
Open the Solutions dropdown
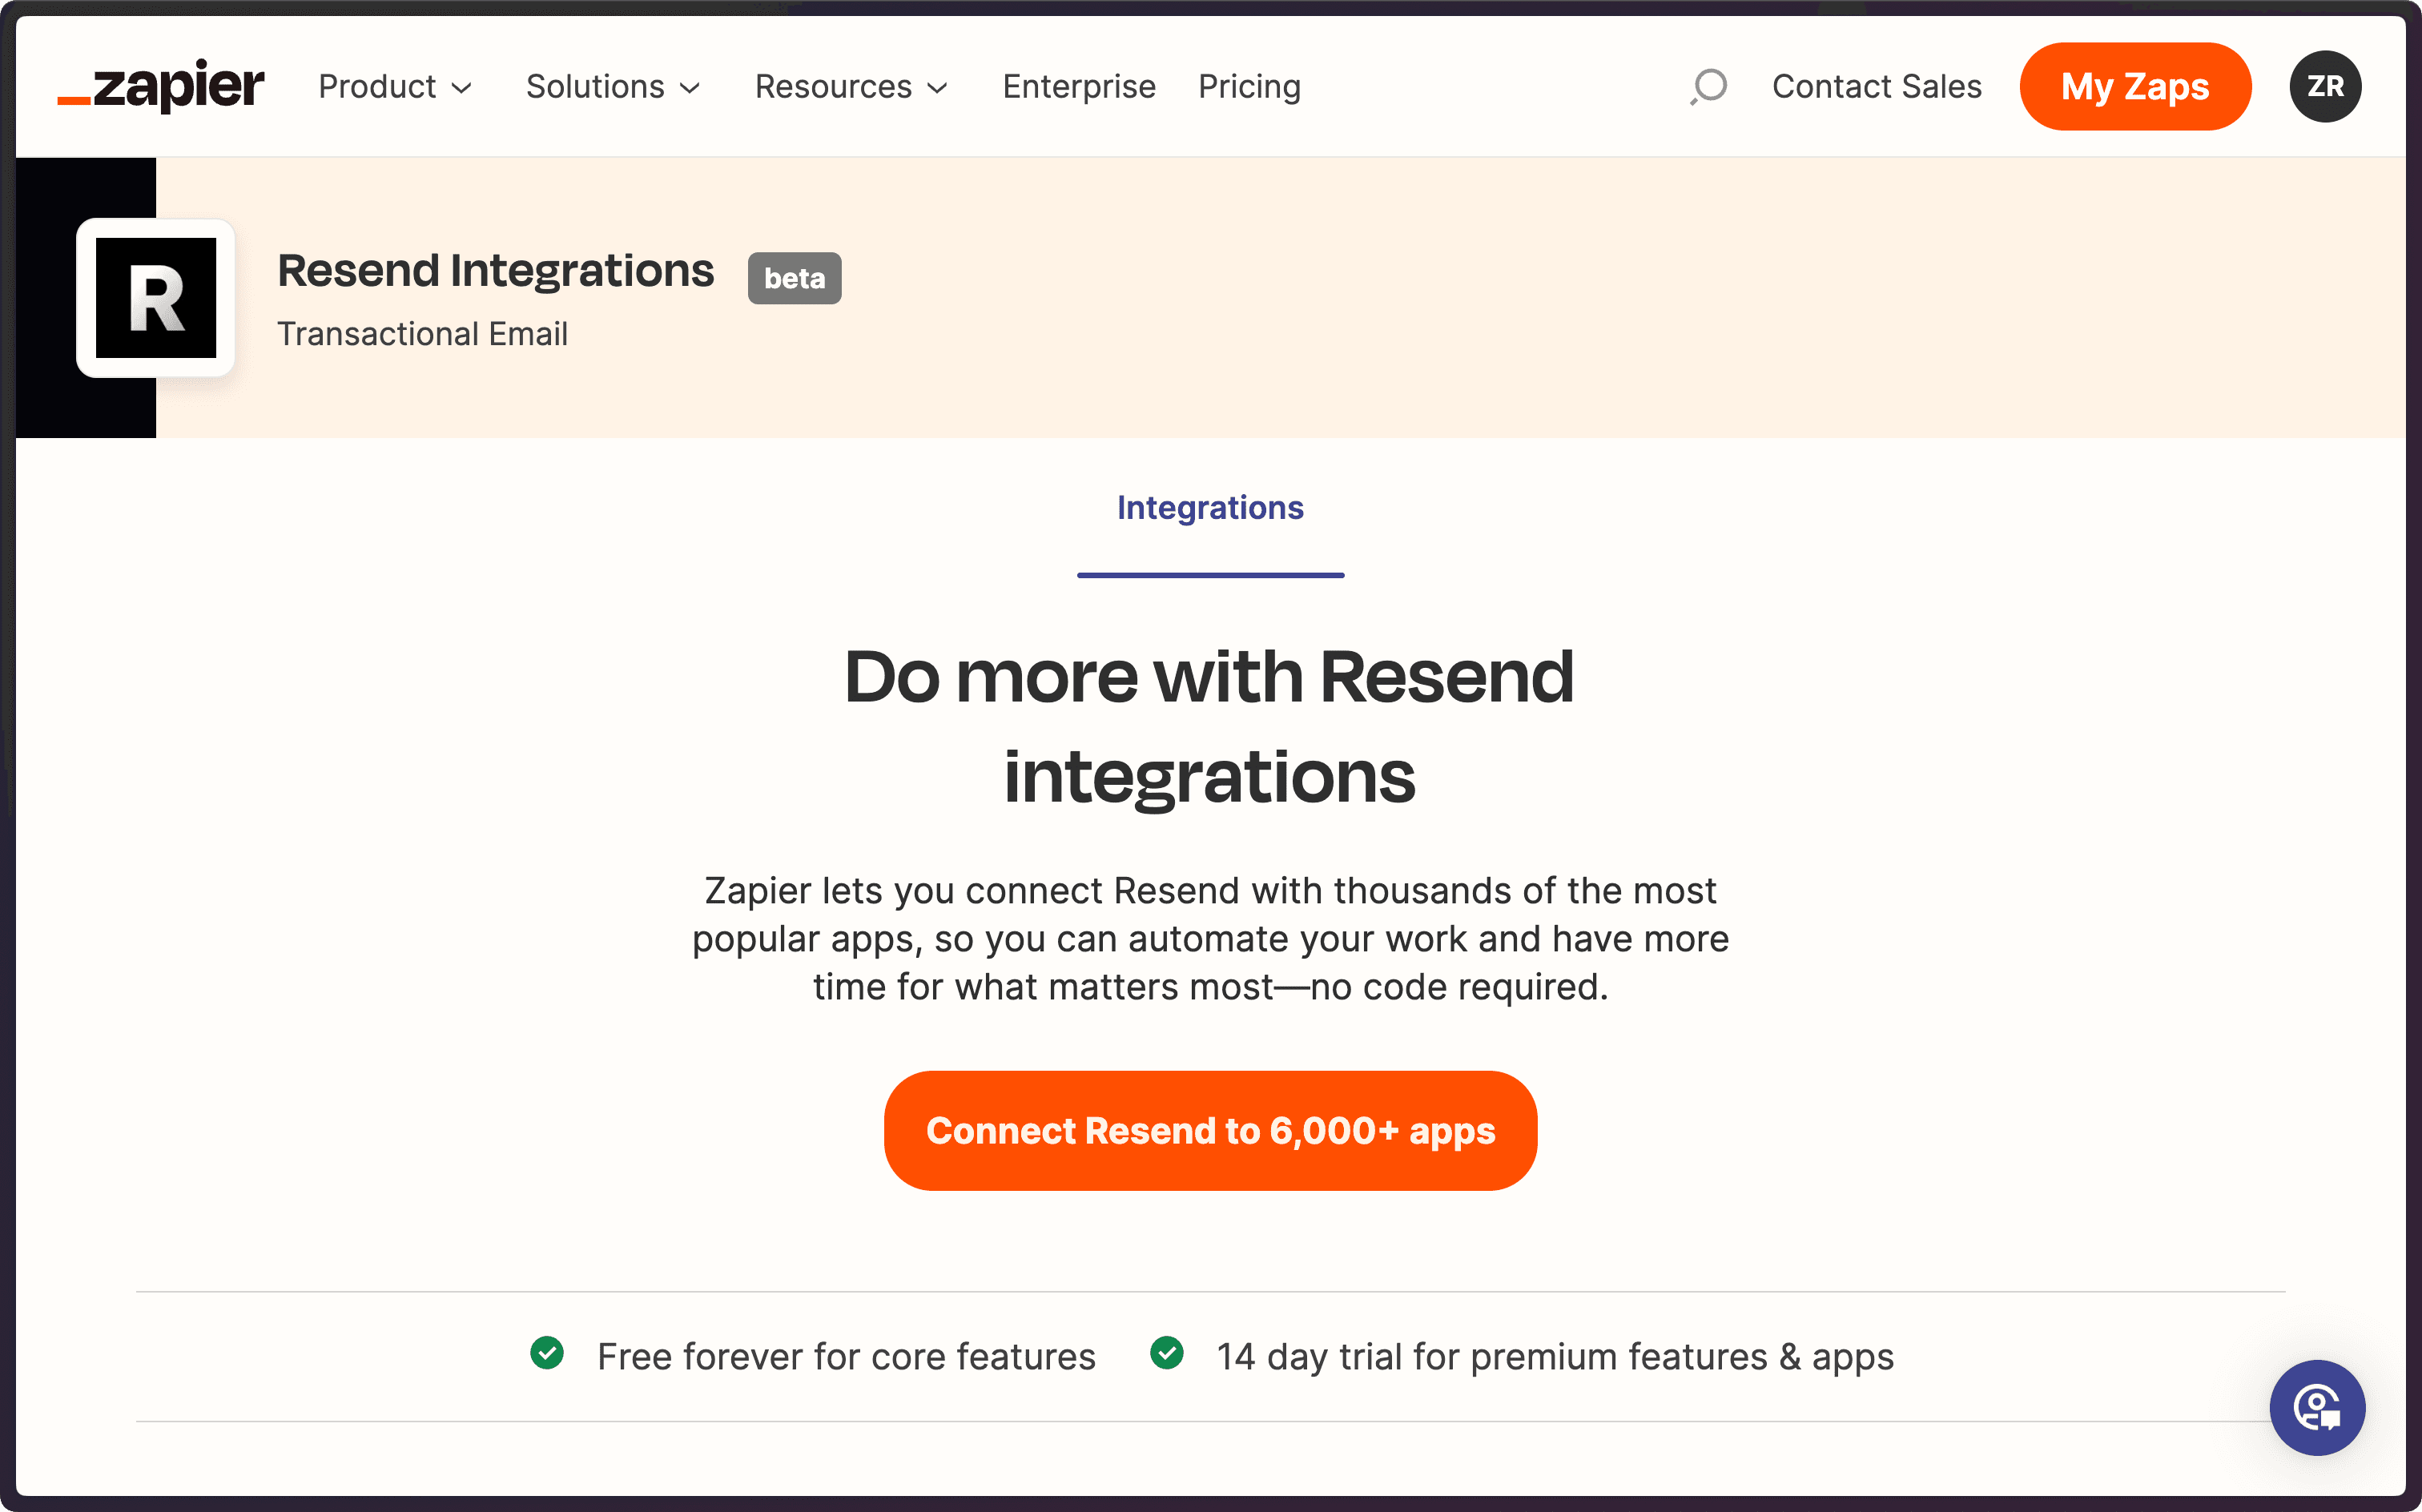[612, 86]
